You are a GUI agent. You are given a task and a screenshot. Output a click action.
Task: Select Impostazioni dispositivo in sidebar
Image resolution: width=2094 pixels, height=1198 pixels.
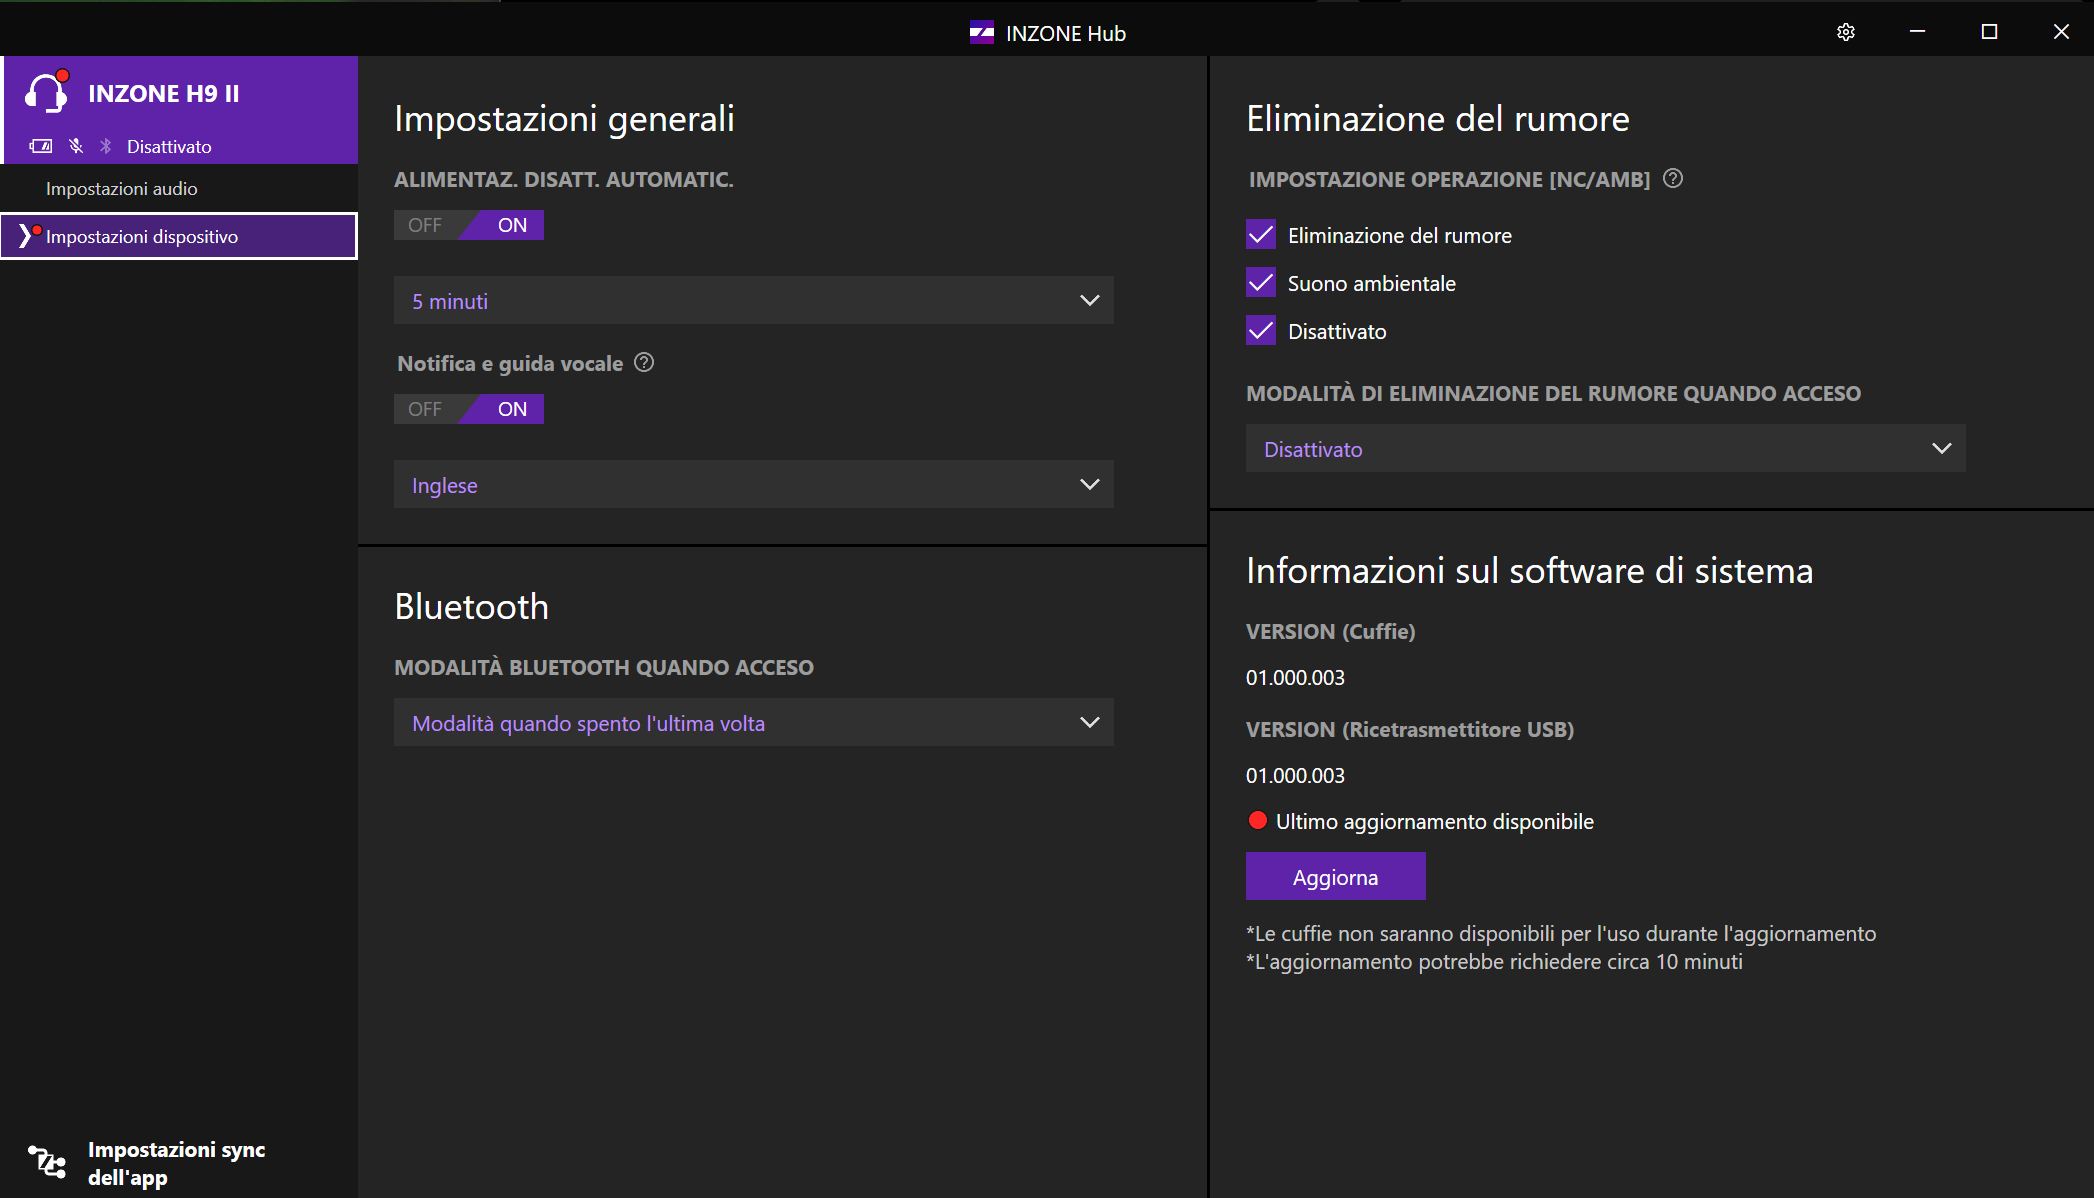pyautogui.click(x=142, y=237)
